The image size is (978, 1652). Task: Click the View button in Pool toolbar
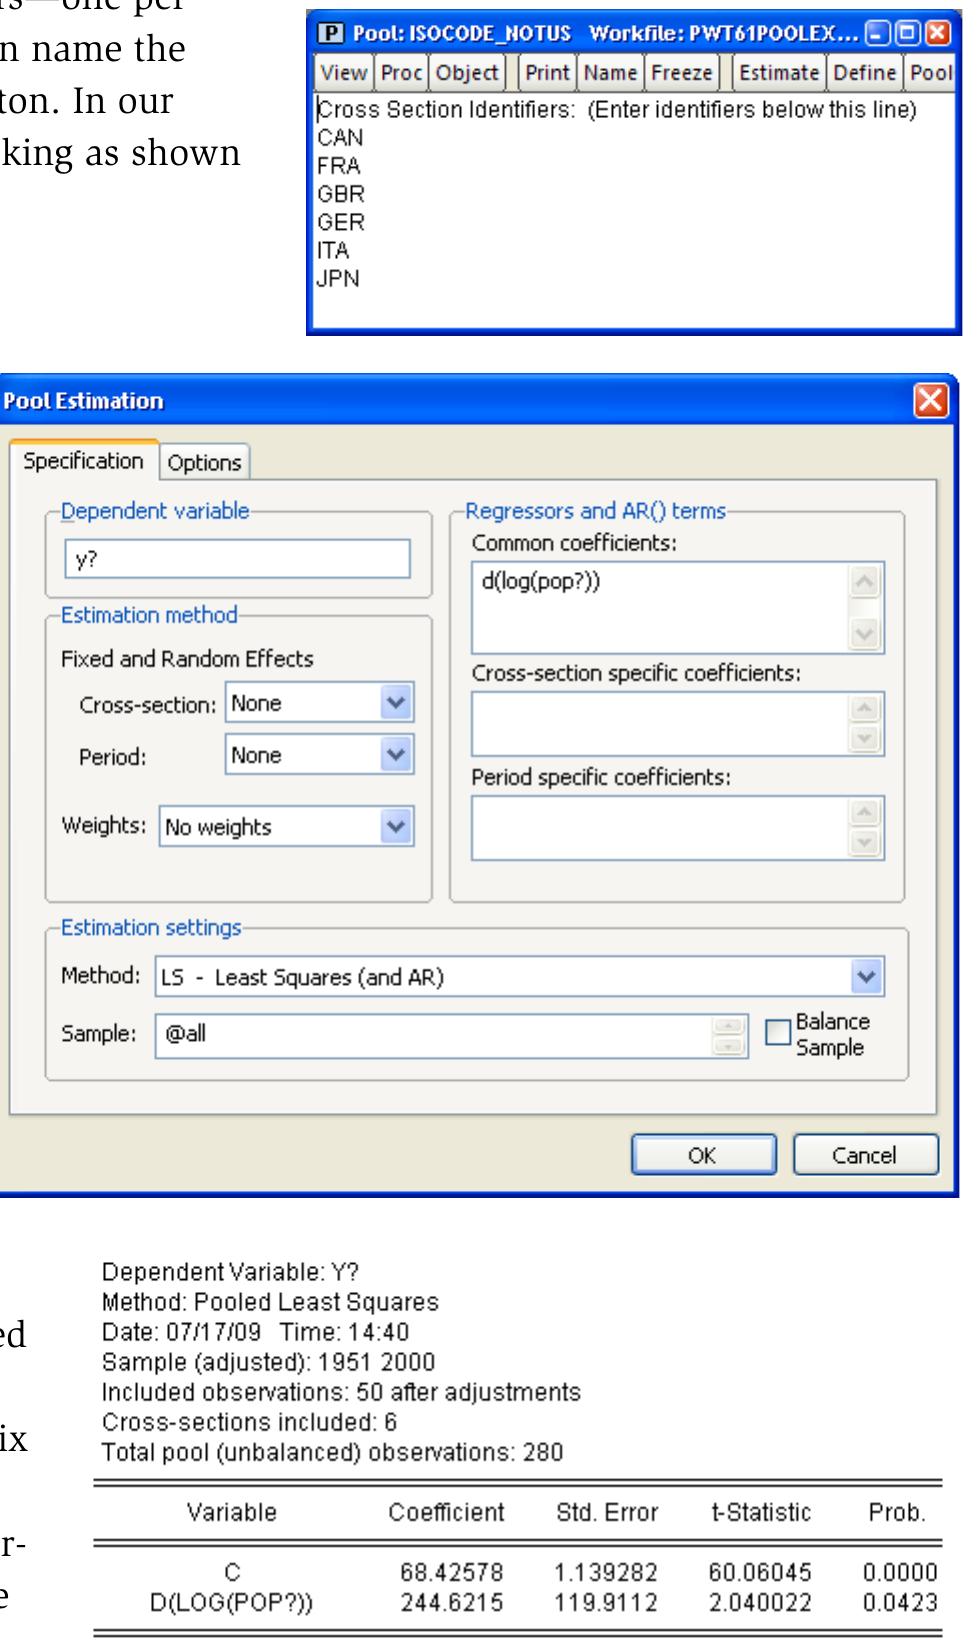coord(344,73)
